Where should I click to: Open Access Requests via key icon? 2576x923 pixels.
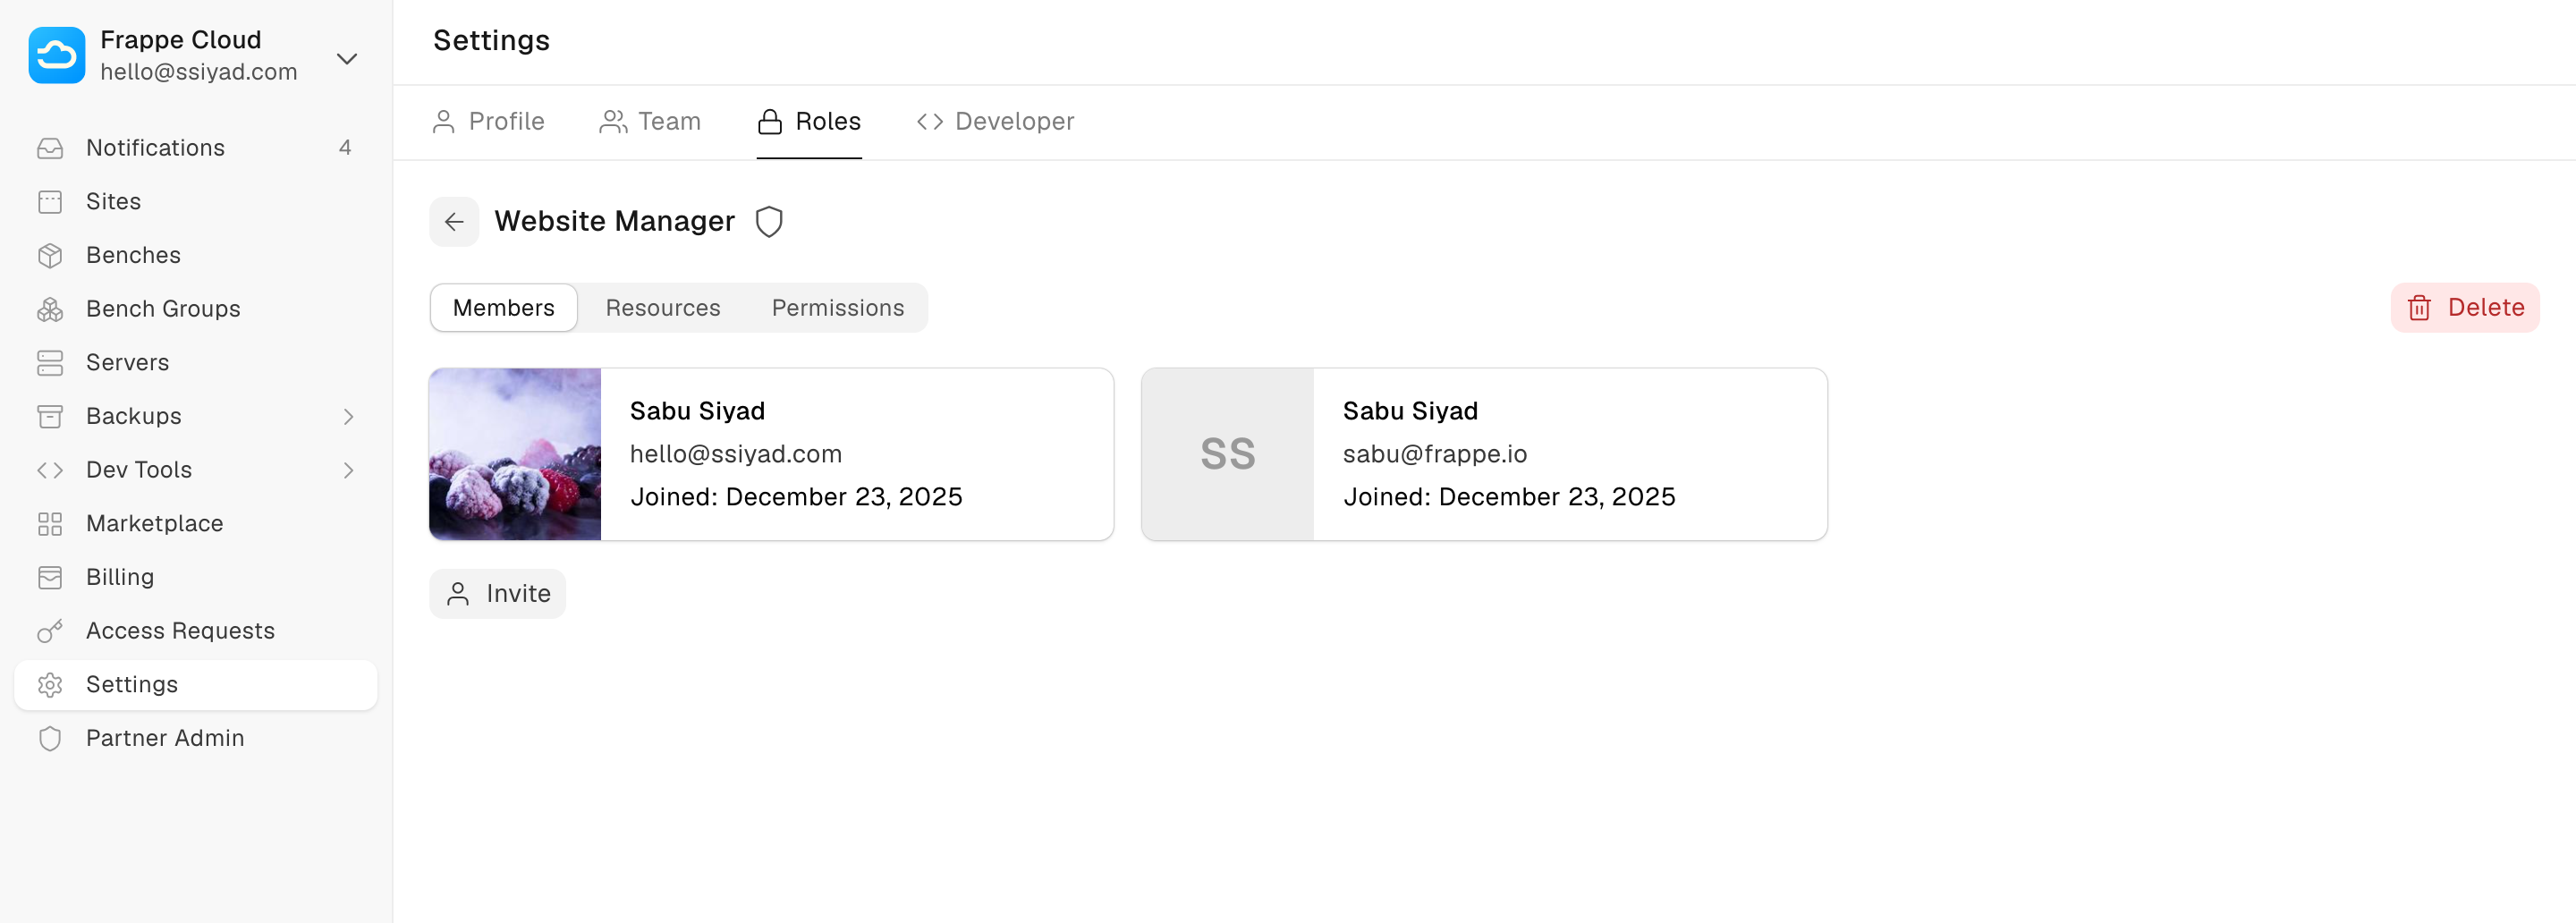pos(50,631)
